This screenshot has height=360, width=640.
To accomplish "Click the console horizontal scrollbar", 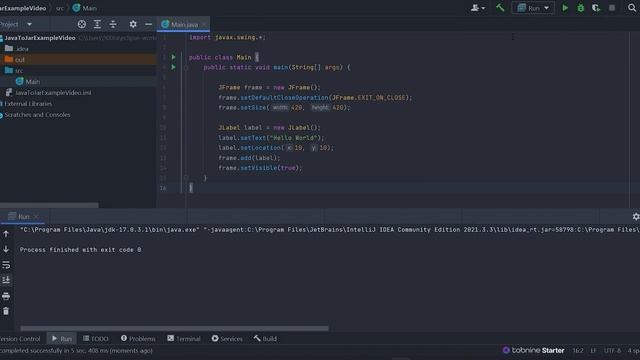I will click(174, 328).
